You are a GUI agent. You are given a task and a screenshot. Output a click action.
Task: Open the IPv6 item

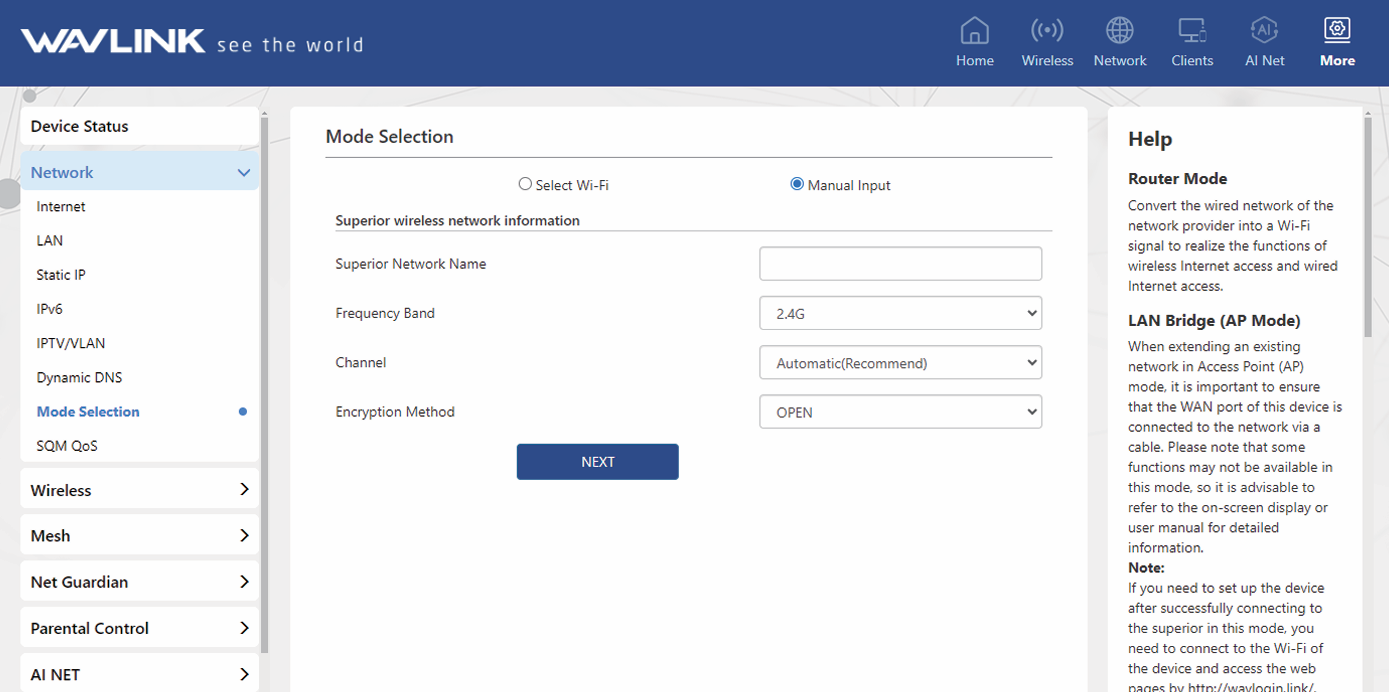click(x=50, y=309)
